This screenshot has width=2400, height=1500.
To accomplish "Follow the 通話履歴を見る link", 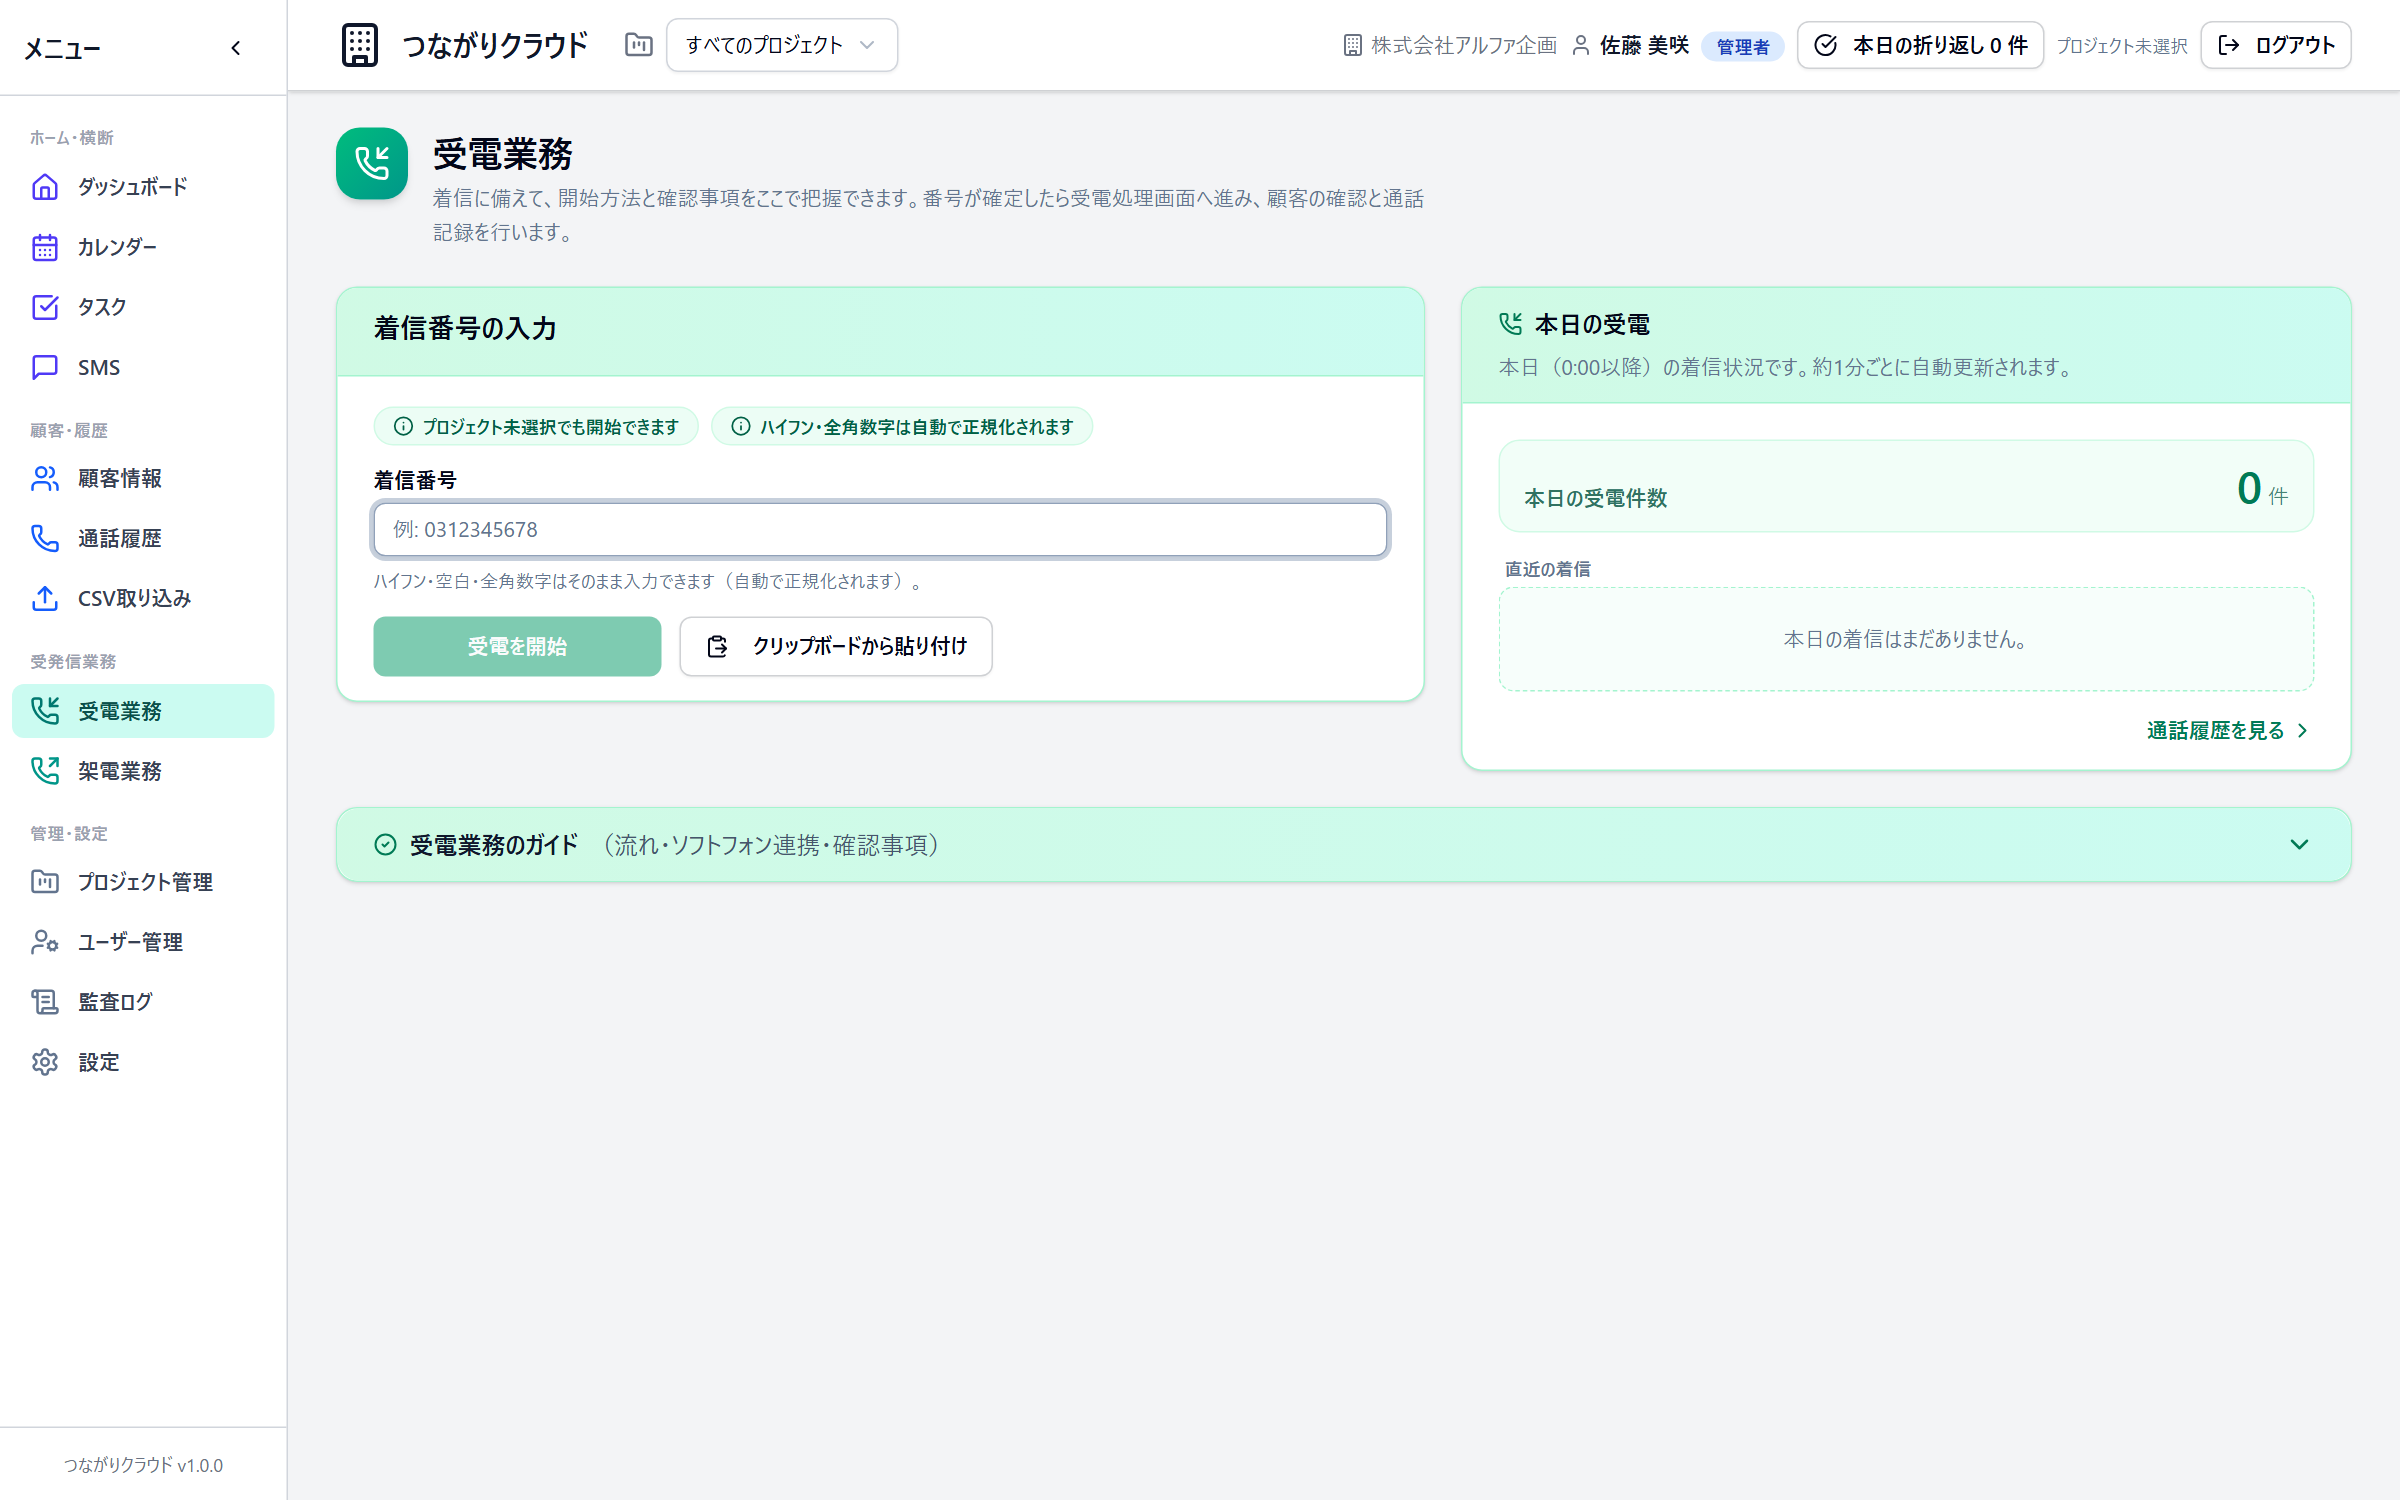I will [2228, 731].
